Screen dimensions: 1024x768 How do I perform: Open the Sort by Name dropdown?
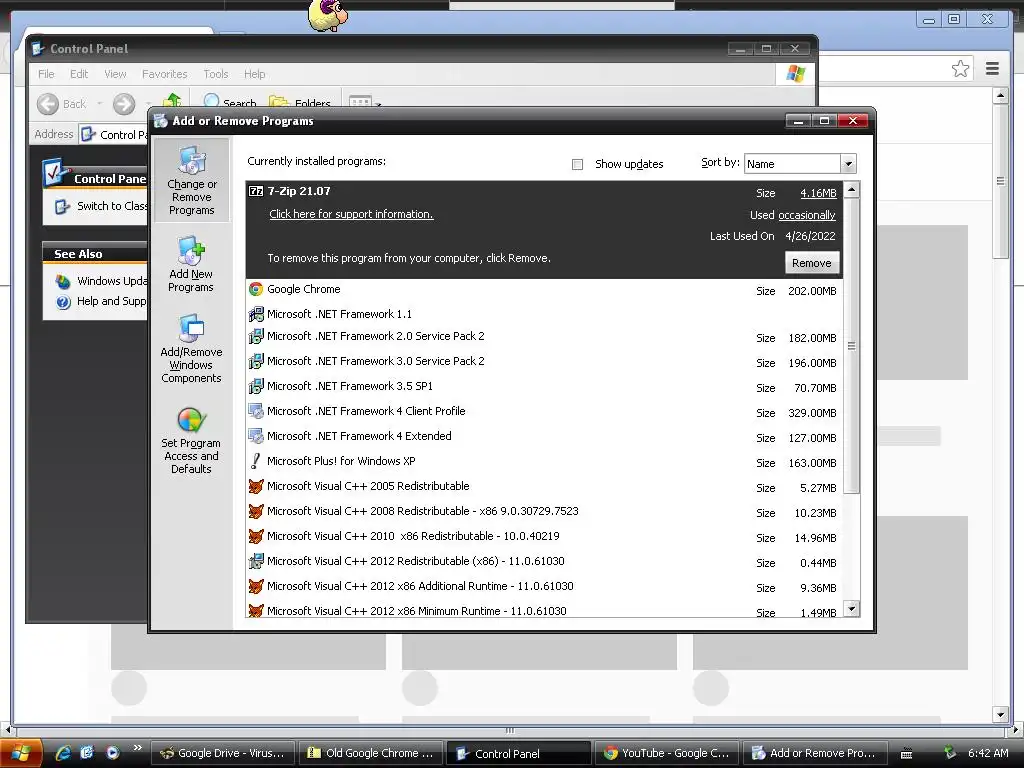coord(848,163)
